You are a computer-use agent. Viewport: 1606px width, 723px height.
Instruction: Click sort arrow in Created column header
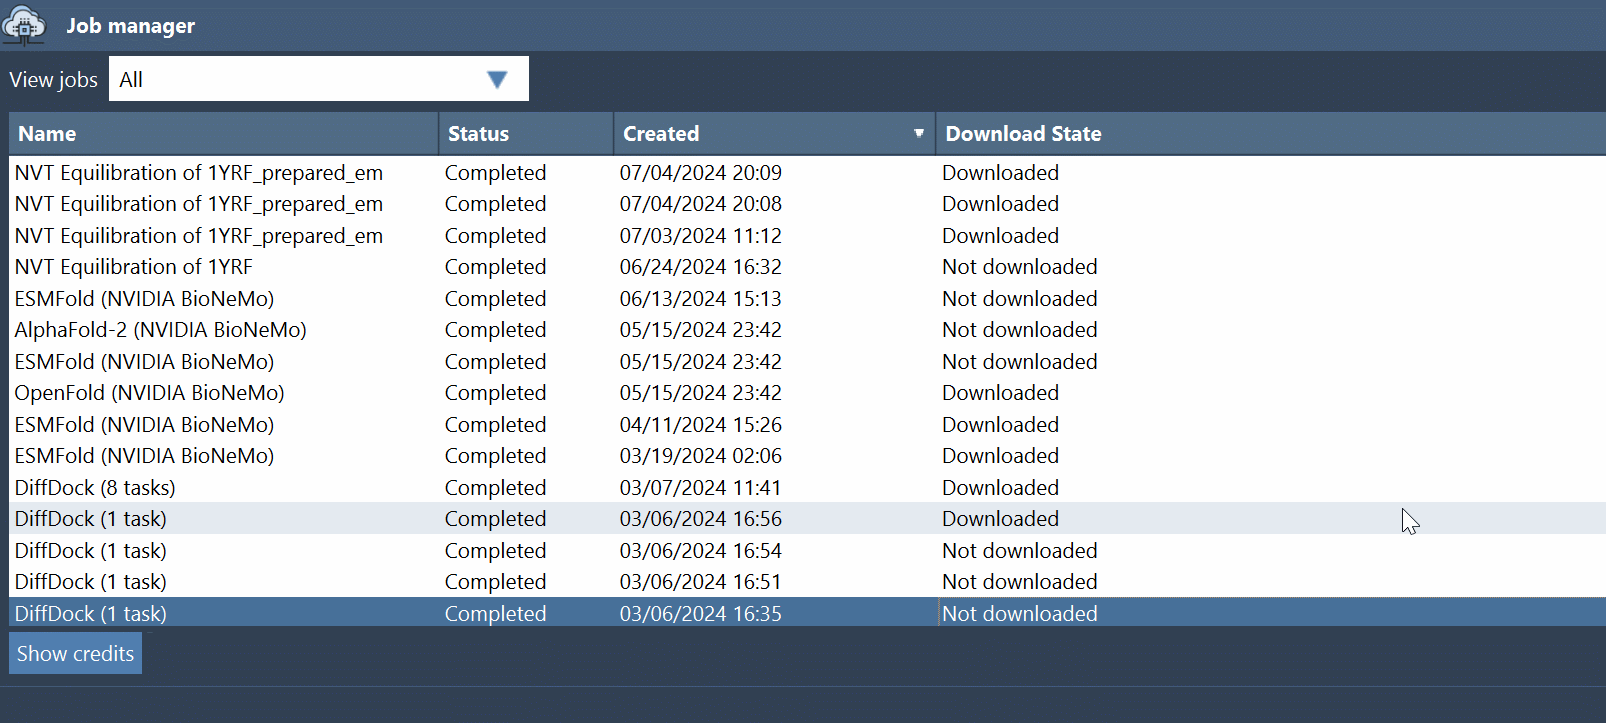[918, 134]
